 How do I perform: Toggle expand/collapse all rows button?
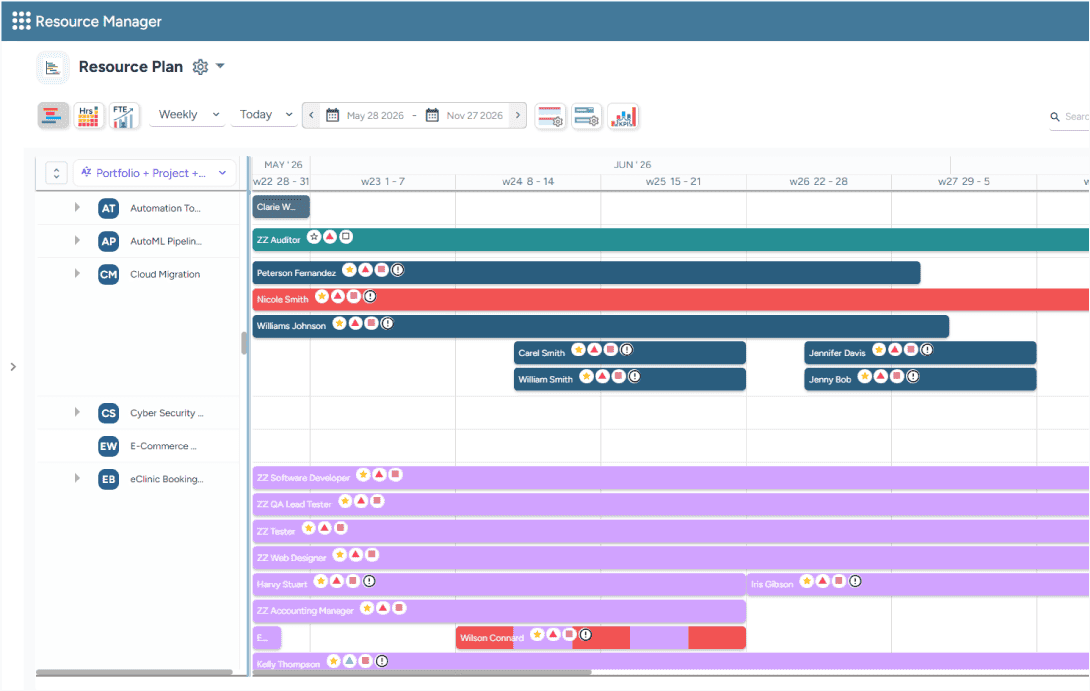pos(56,172)
